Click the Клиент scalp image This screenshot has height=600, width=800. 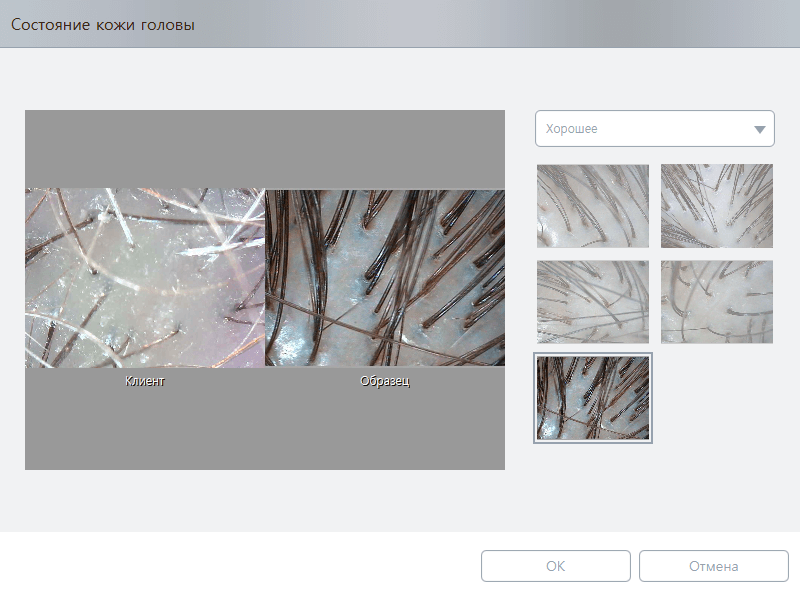tap(145, 278)
